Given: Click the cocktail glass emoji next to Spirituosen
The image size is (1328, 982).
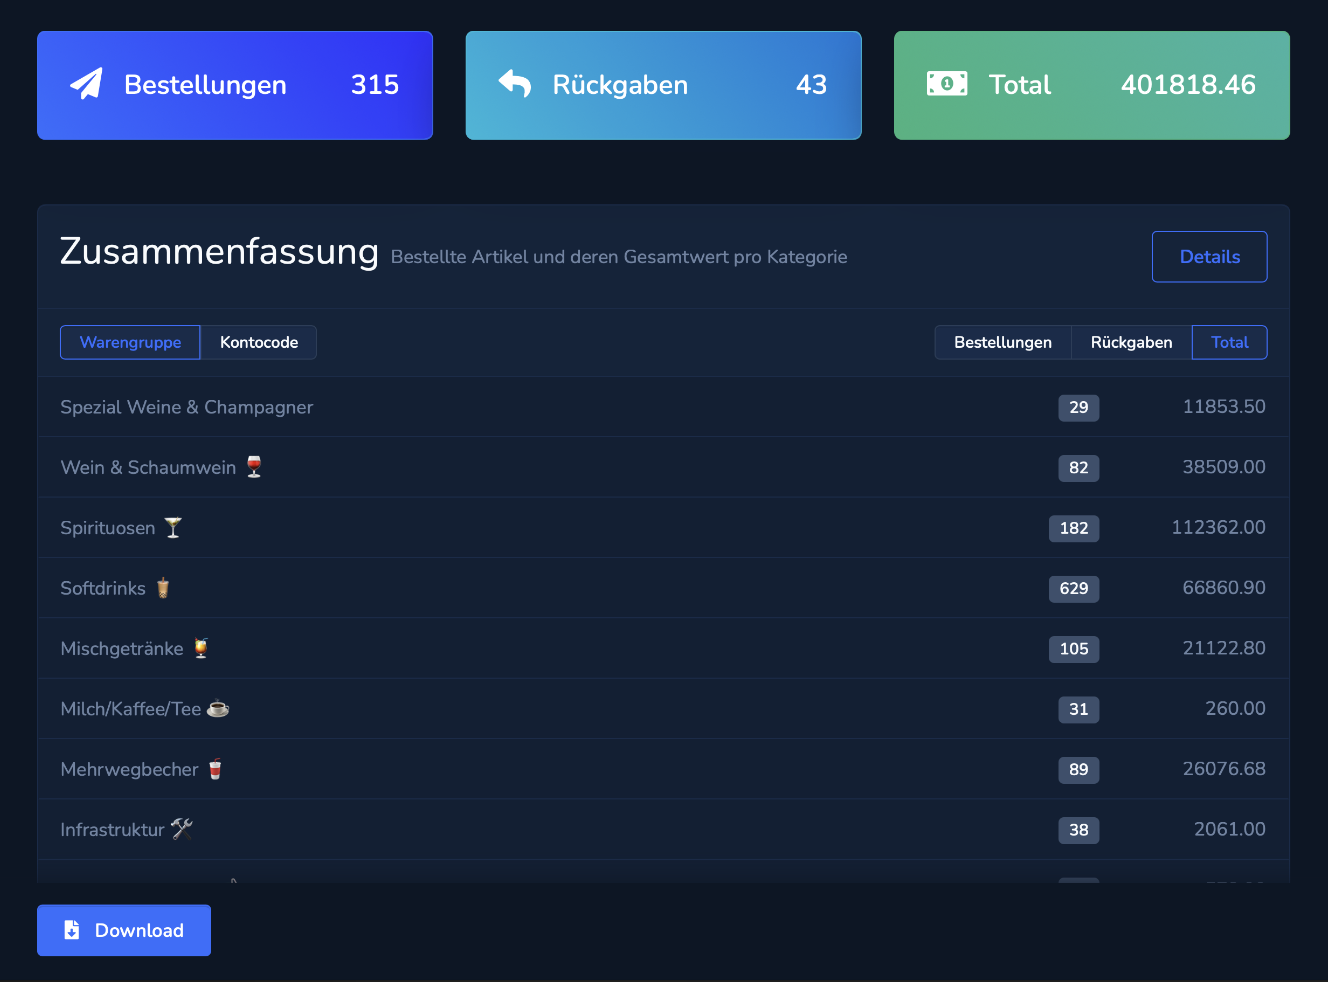Looking at the screenshot, I should 173,528.
